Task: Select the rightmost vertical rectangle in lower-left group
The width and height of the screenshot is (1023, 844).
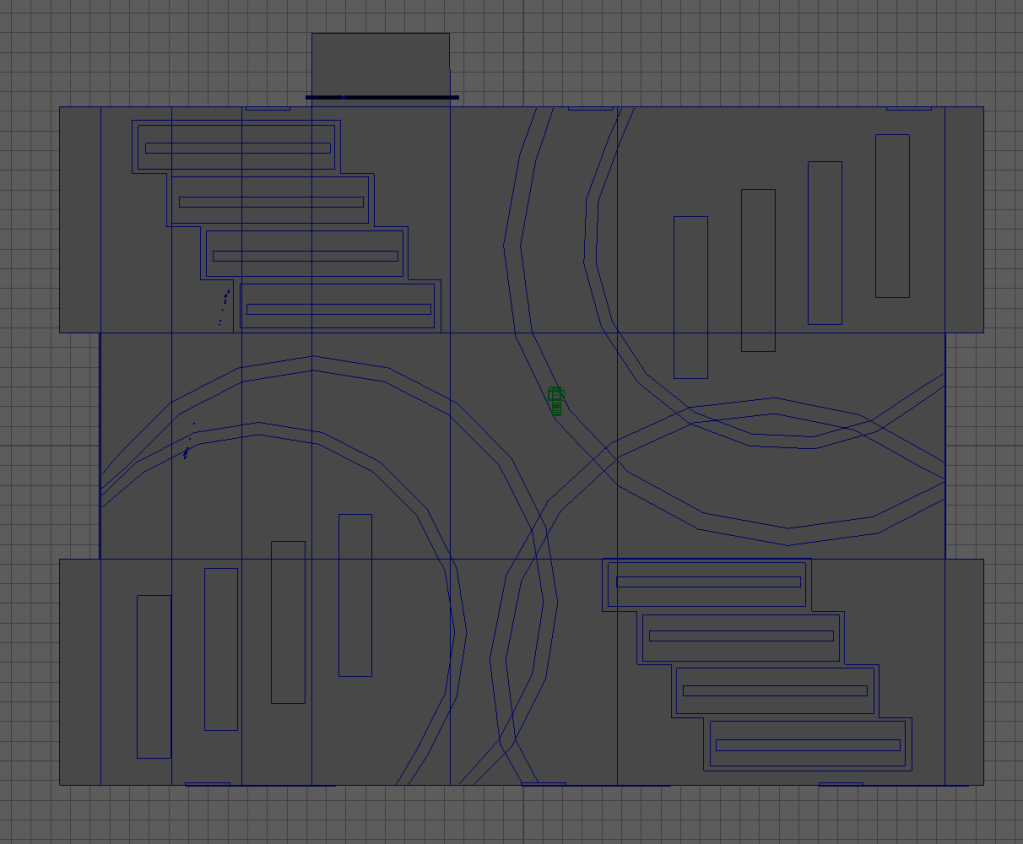Action: [355, 595]
